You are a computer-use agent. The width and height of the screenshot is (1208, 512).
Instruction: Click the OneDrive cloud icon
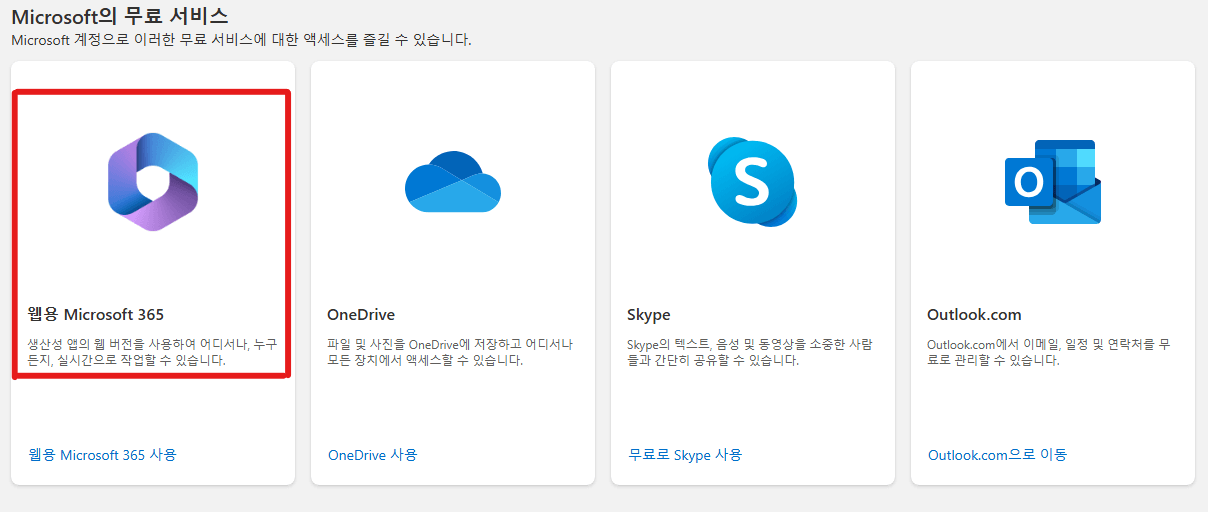453,181
